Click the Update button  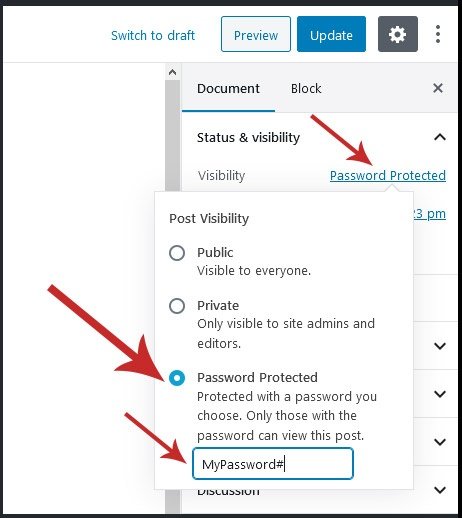pos(331,34)
